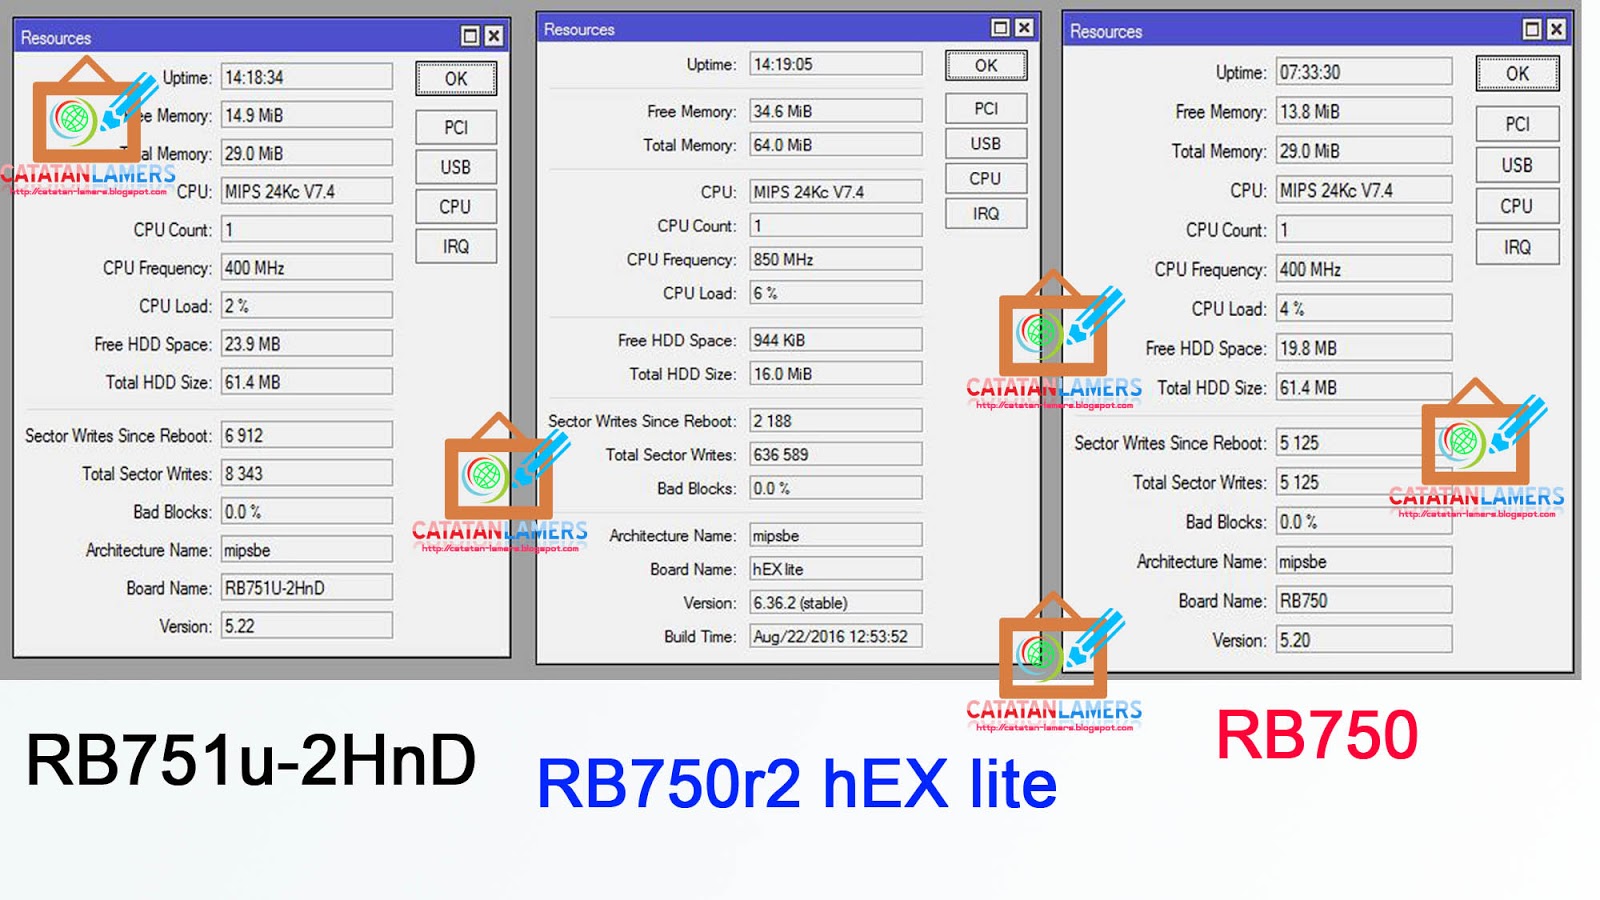Select Total Sector Writes field in RB750 window
Screen dimensions: 1600x900
(1364, 482)
